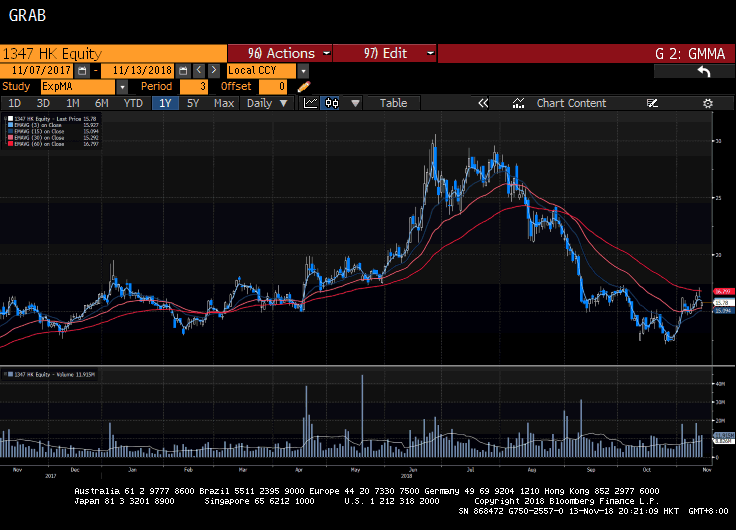Click the 16.797 red price axis label

pos(724,292)
